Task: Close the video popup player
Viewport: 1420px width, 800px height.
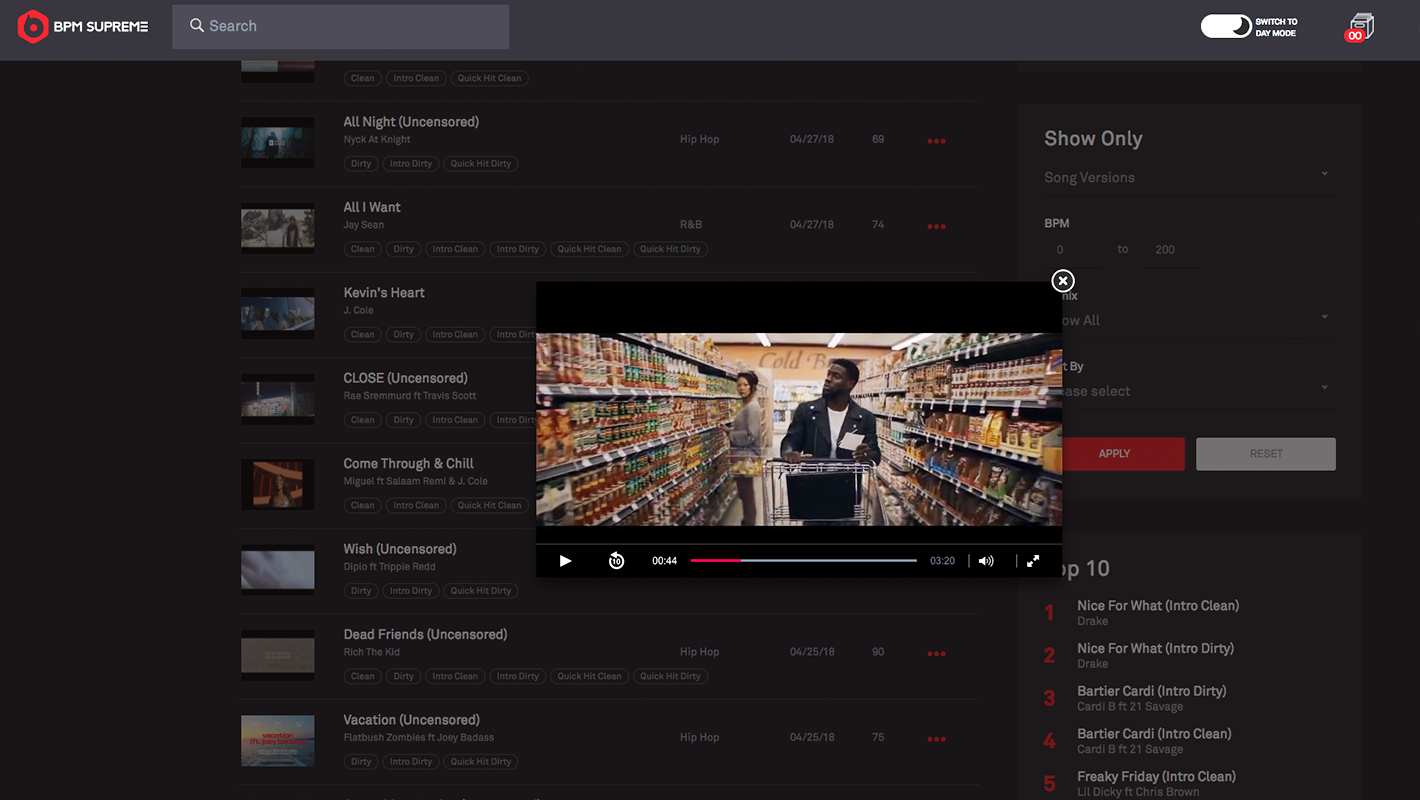Action: pyautogui.click(x=1063, y=281)
